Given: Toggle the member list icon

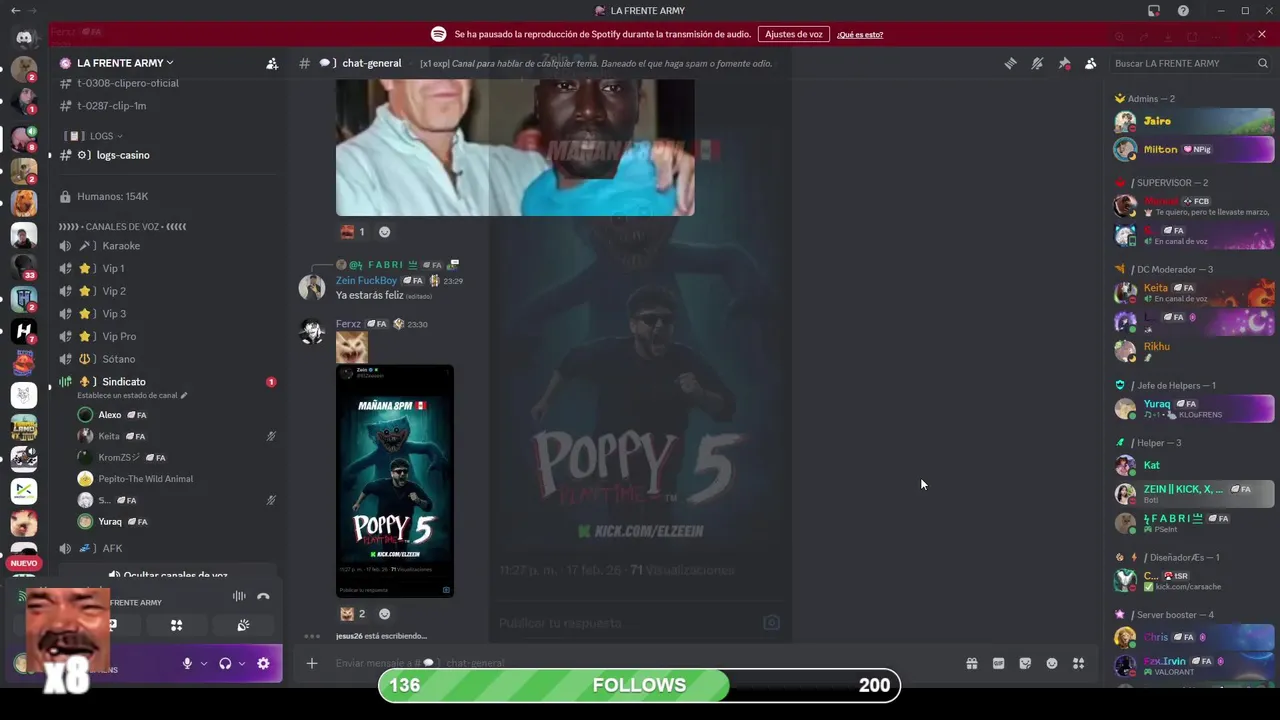Looking at the screenshot, I should tap(1090, 63).
